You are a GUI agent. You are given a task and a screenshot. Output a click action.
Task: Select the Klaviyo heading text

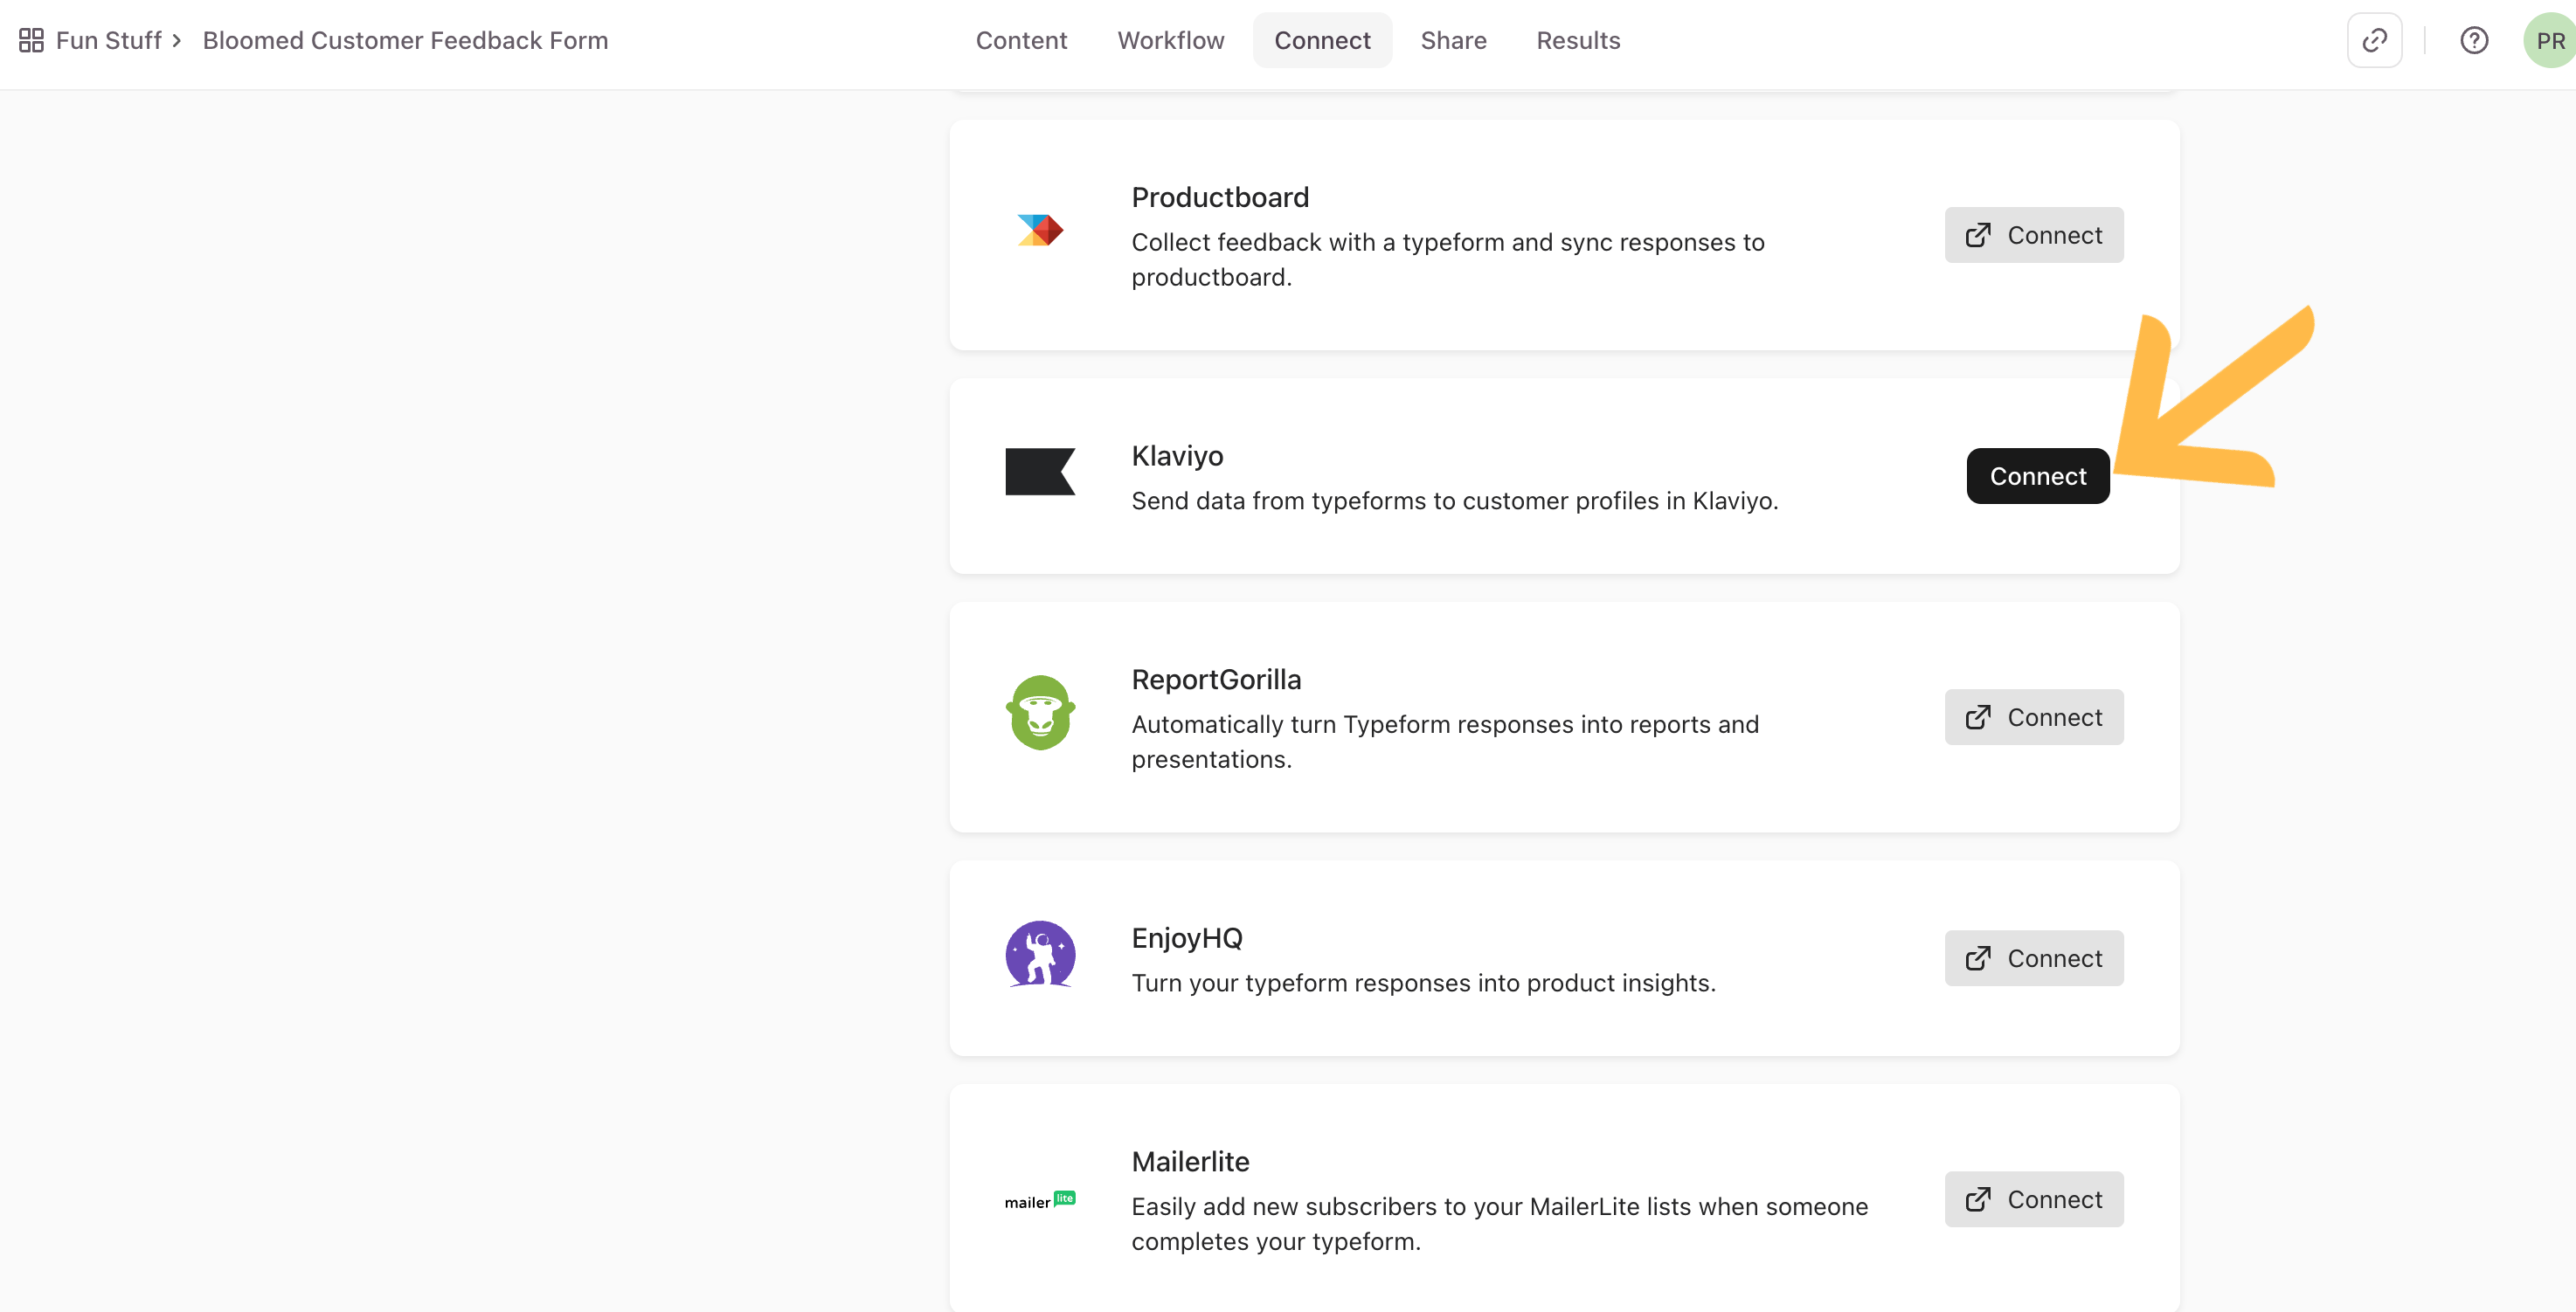point(1177,456)
